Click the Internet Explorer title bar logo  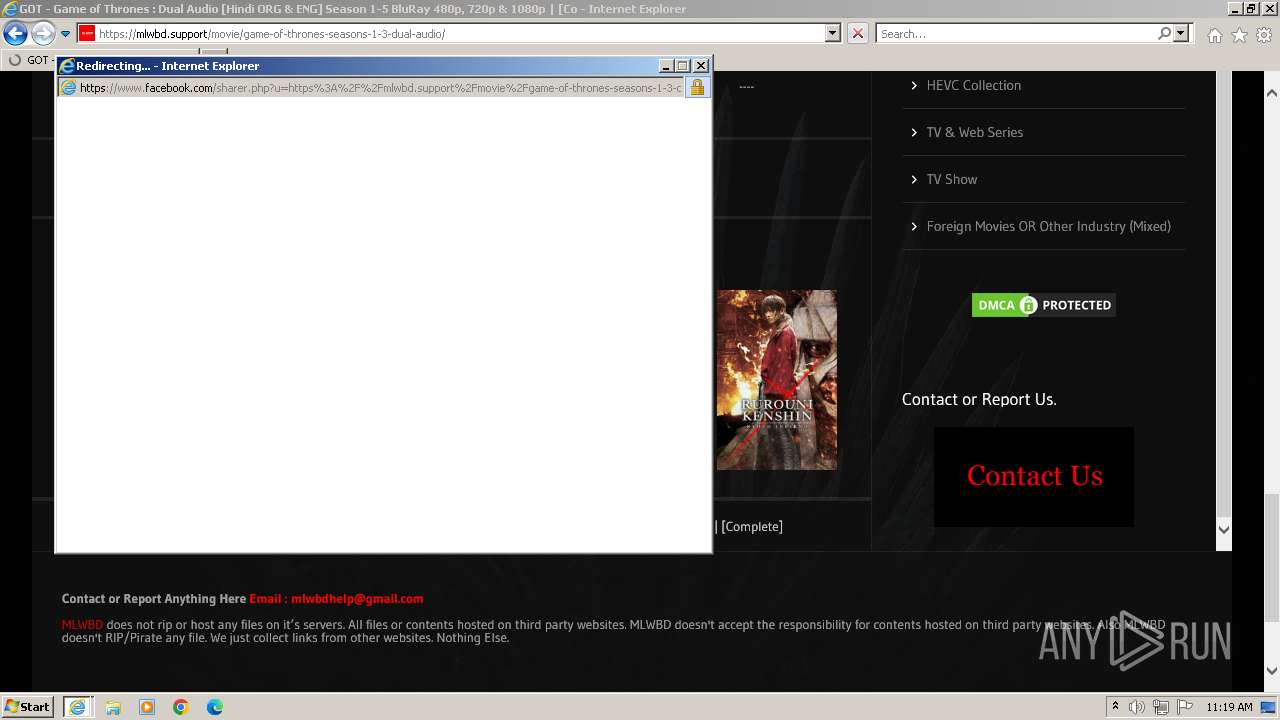[x=10, y=9]
